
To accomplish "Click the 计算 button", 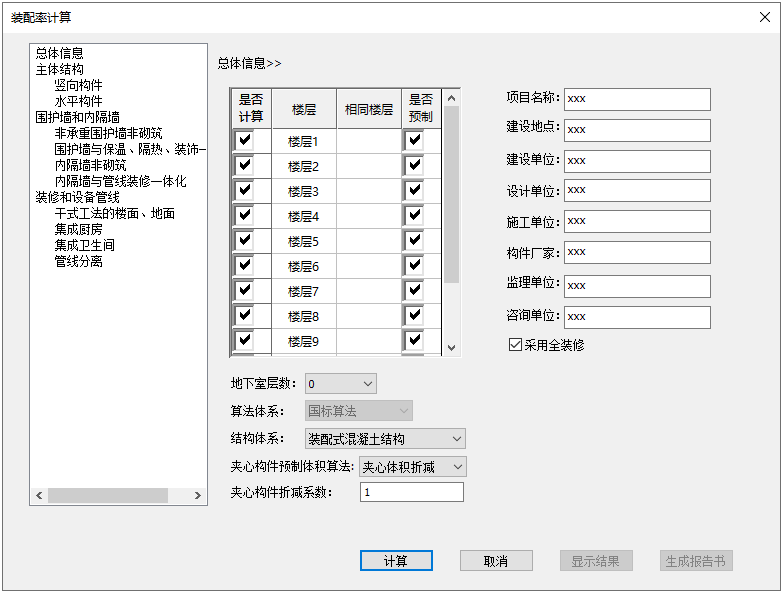I will point(396,561).
